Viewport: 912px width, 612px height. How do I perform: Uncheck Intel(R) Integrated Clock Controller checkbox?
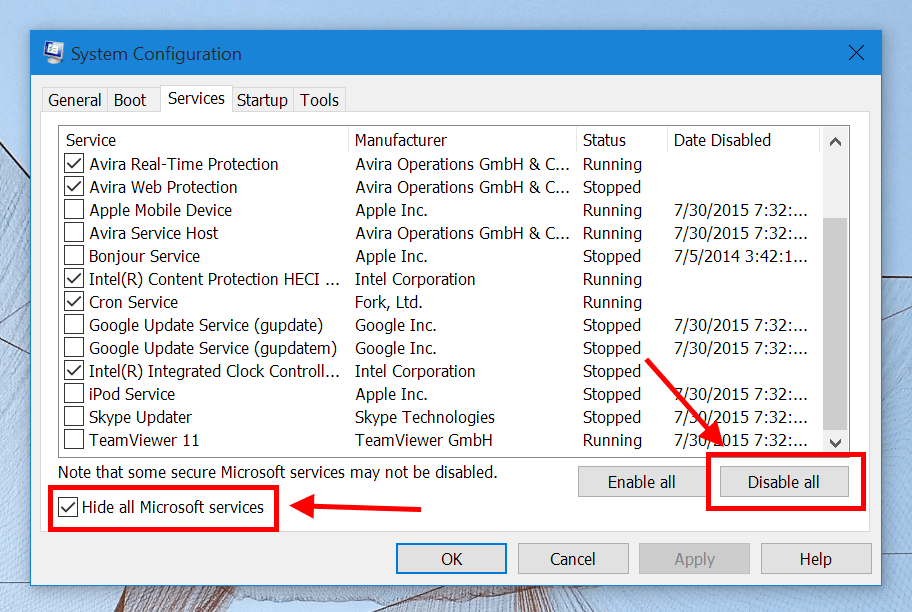[x=74, y=371]
